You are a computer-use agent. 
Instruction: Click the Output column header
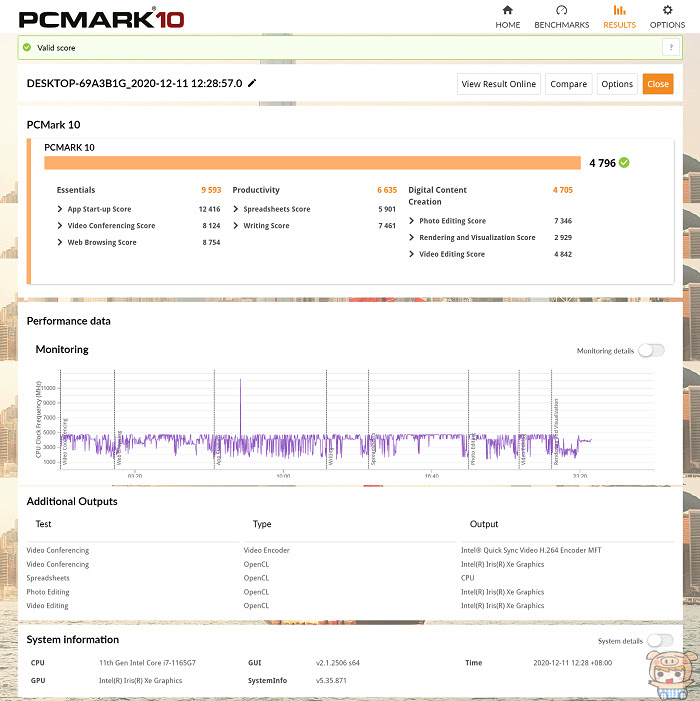484,524
